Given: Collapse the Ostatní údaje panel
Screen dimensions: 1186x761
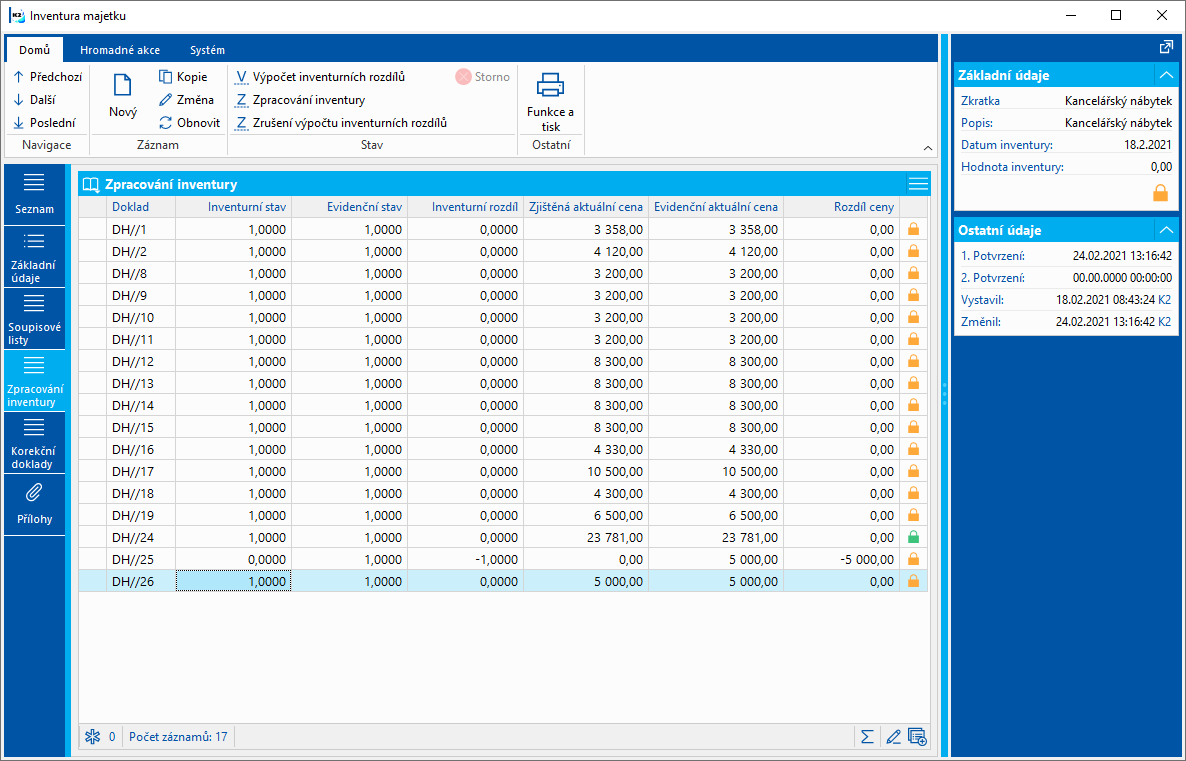Looking at the screenshot, I should click(x=1166, y=230).
